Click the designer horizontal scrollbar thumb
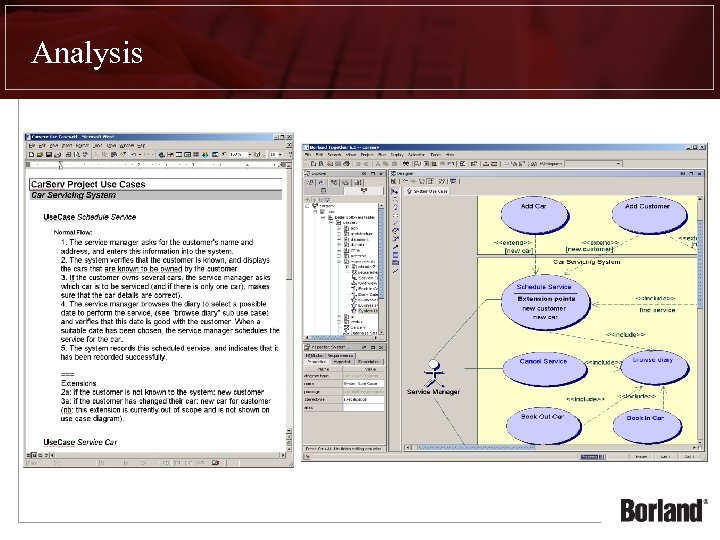The width and height of the screenshot is (720, 540). click(475, 447)
